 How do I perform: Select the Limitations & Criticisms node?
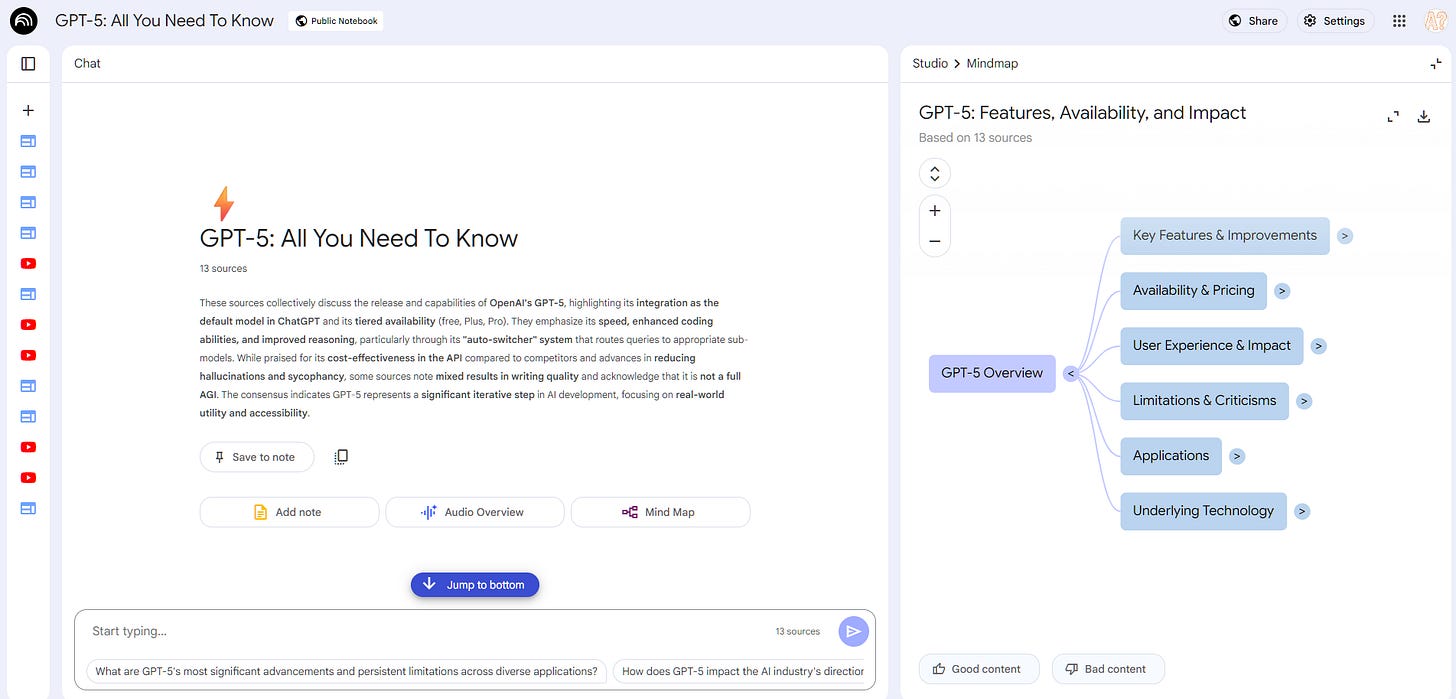point(1204,401)
